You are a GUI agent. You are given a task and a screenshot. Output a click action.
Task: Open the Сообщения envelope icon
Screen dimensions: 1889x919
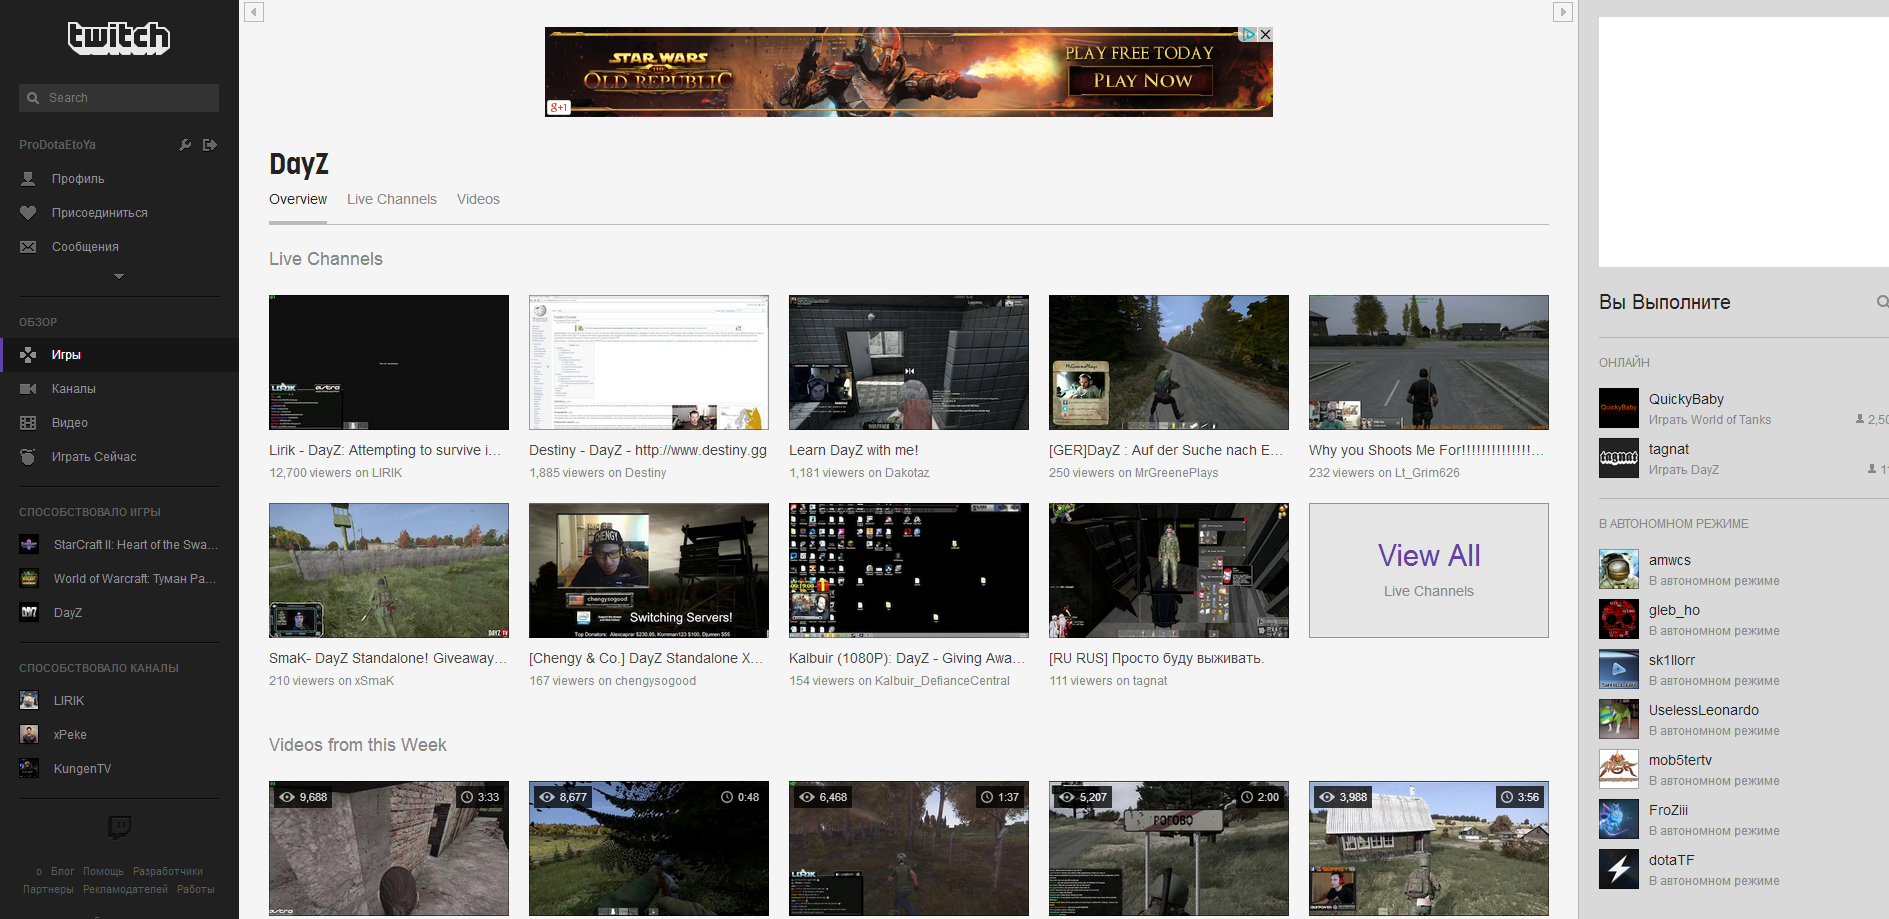[28, 247]
